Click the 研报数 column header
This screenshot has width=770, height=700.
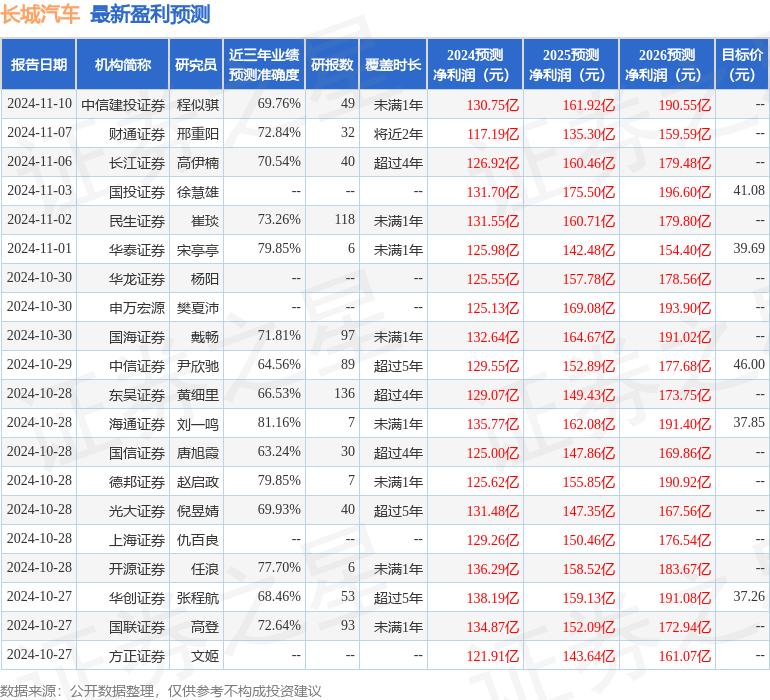tap(332, 64)
